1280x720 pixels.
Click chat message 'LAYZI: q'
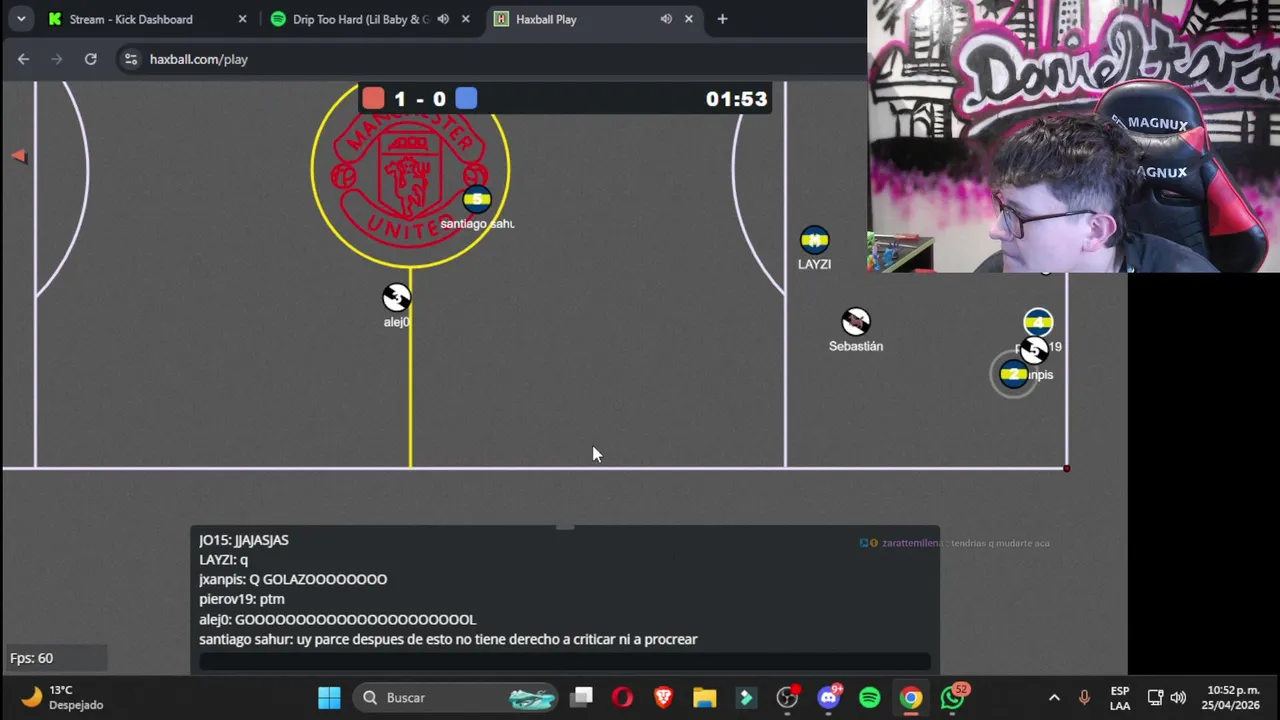(x=223, y=560)
